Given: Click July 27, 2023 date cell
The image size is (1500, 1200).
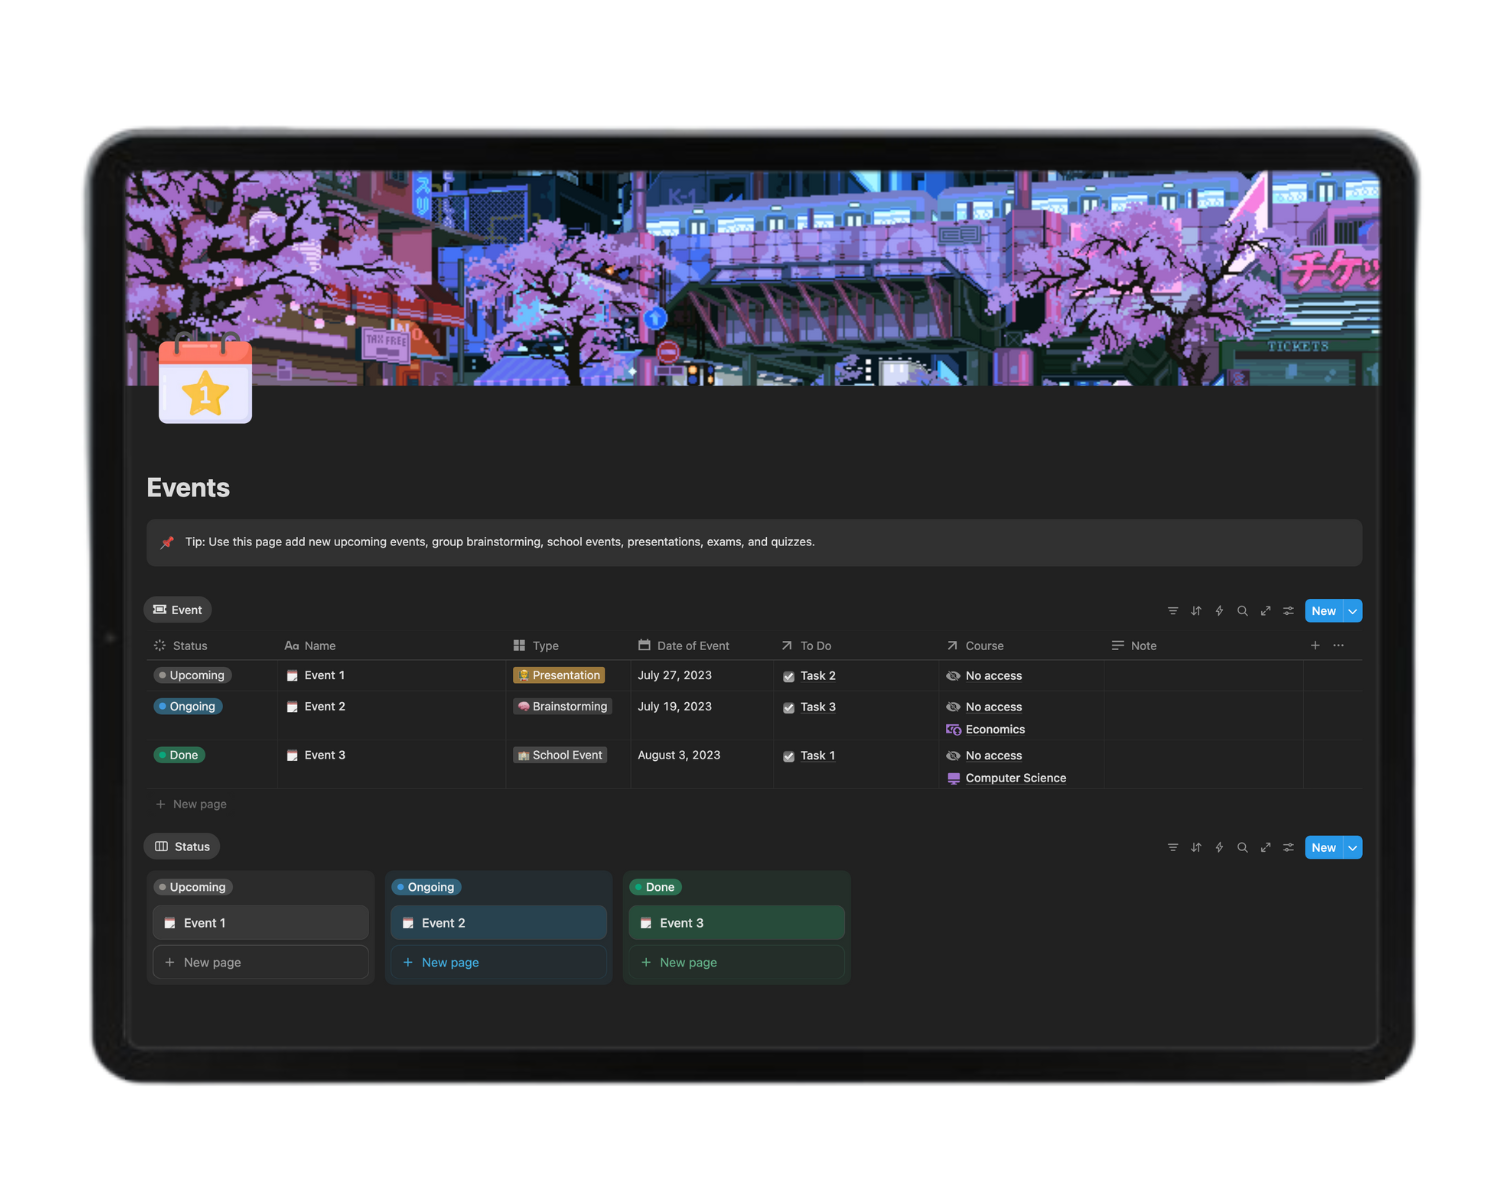Looking at the screenshot, I should [675, 676].
